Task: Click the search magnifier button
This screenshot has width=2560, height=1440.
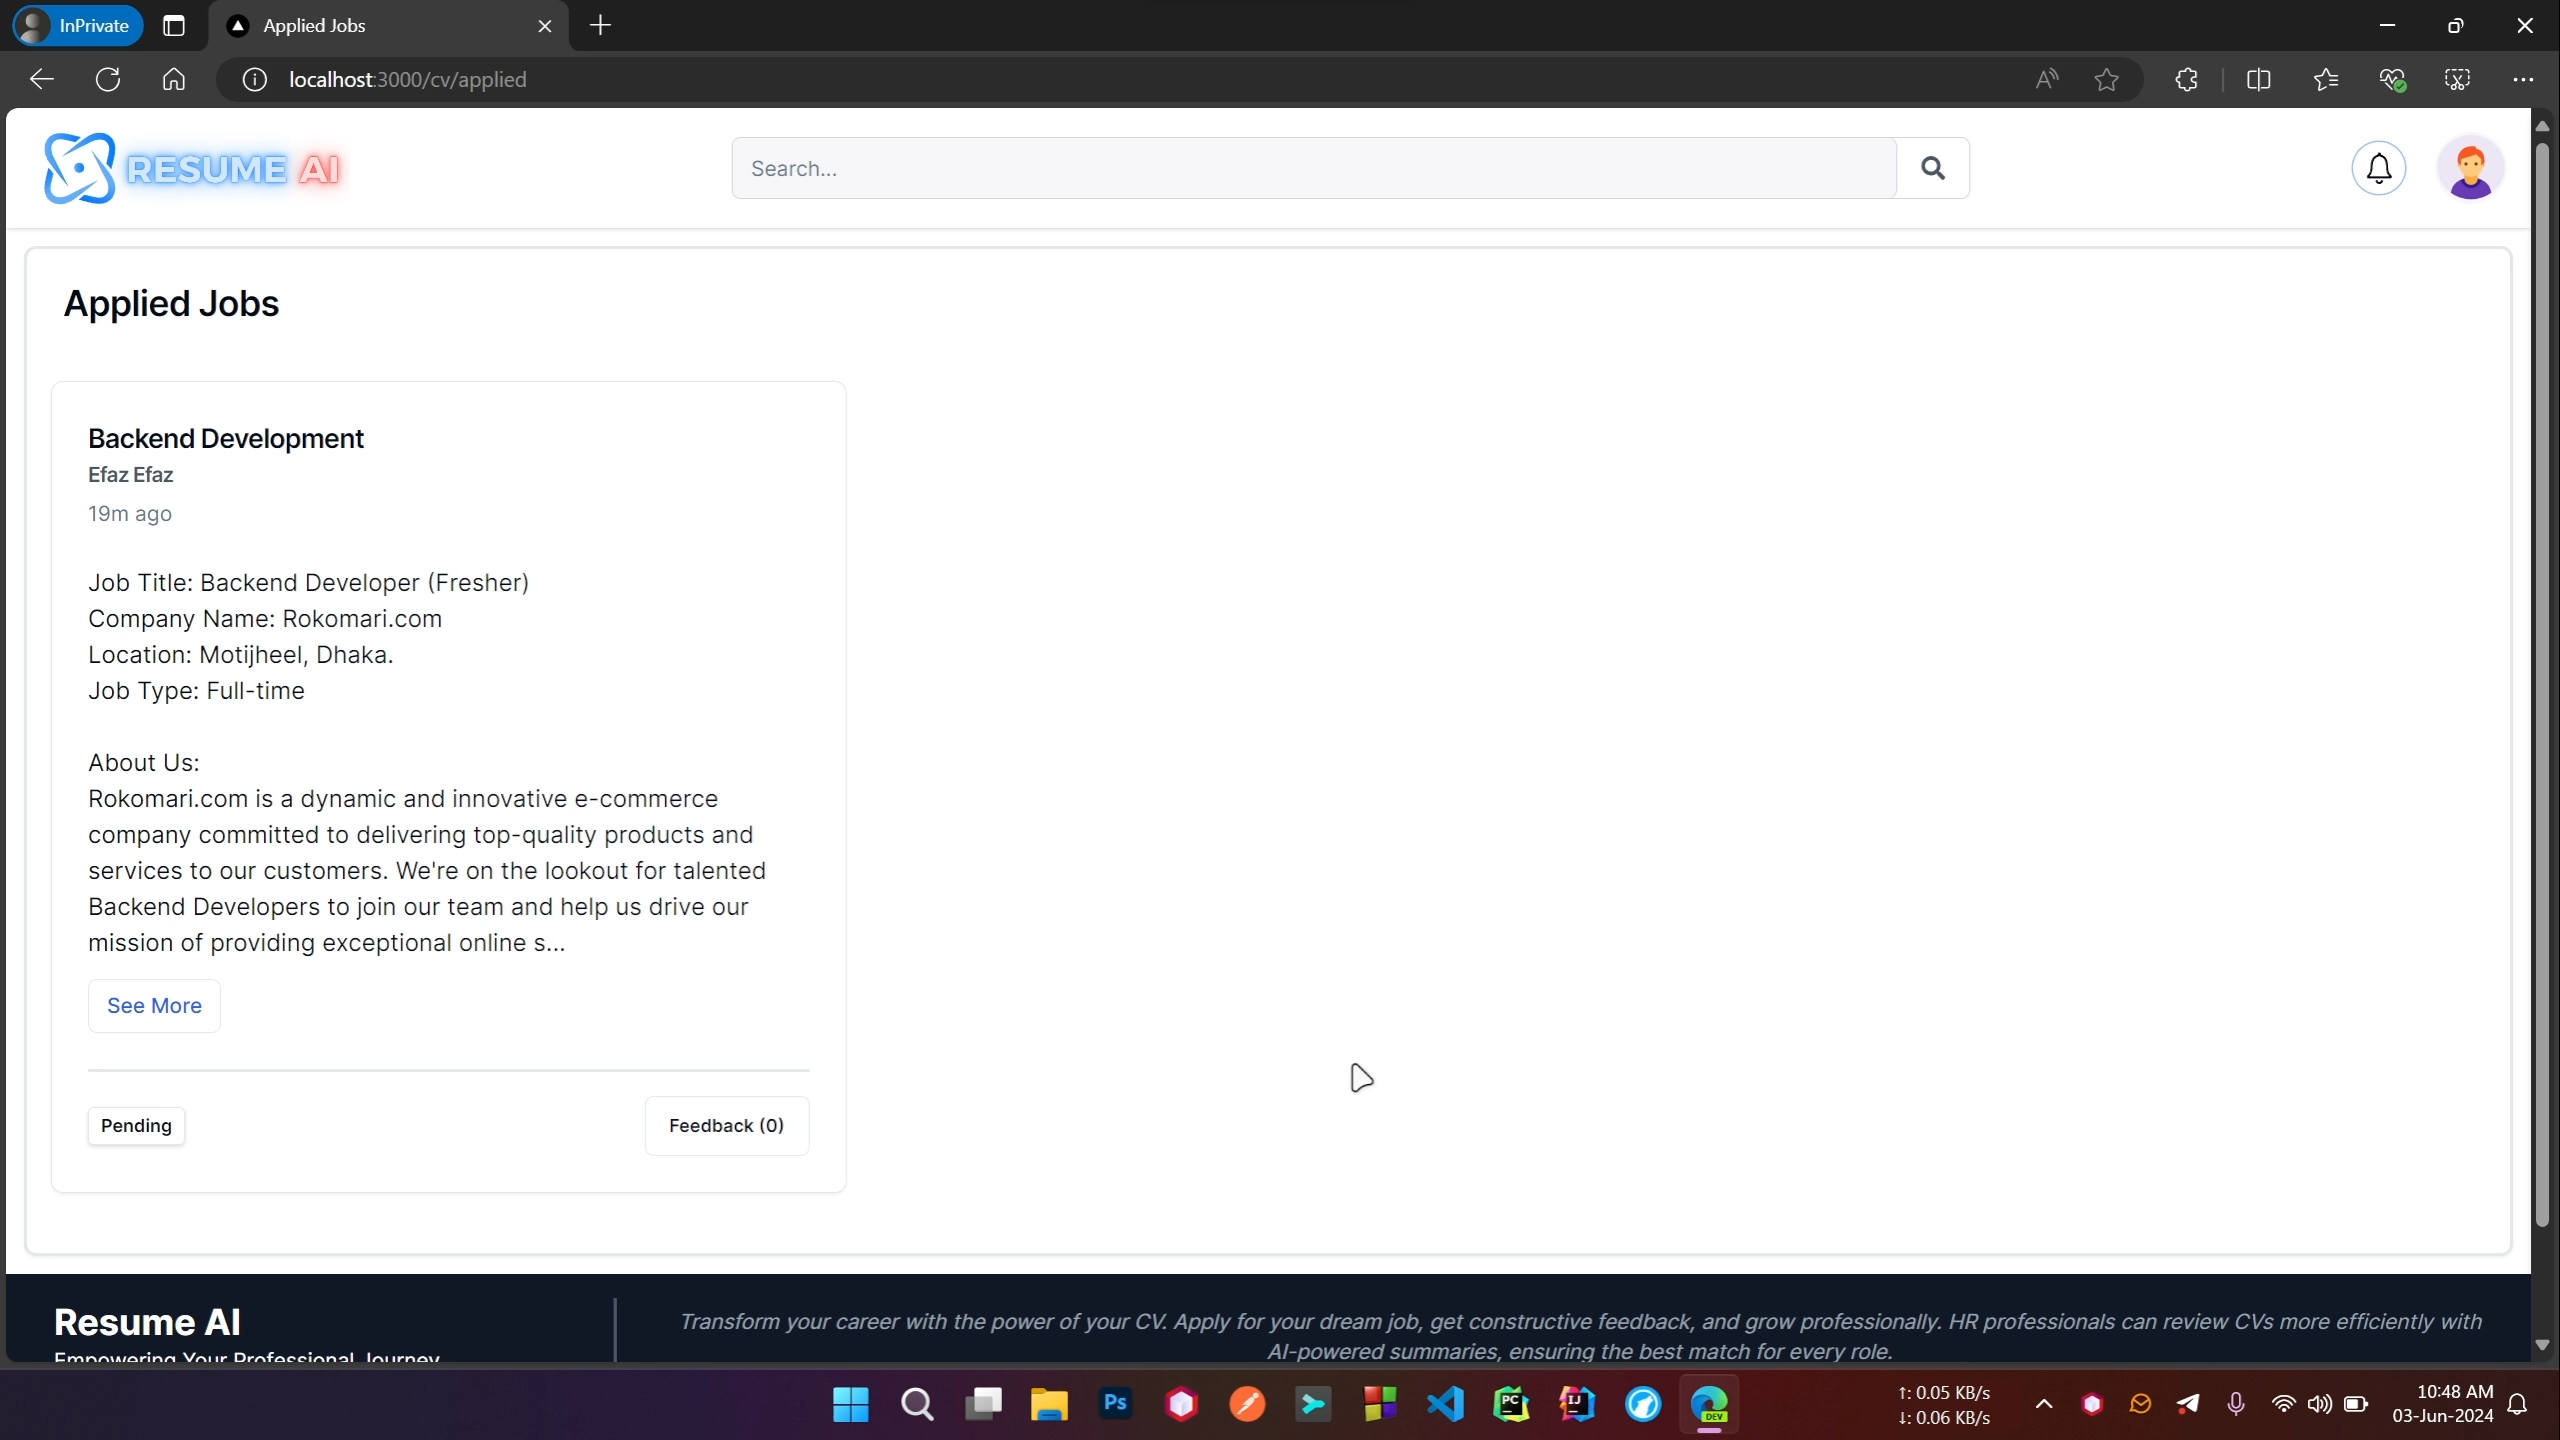Action: tap(1932, 168)
